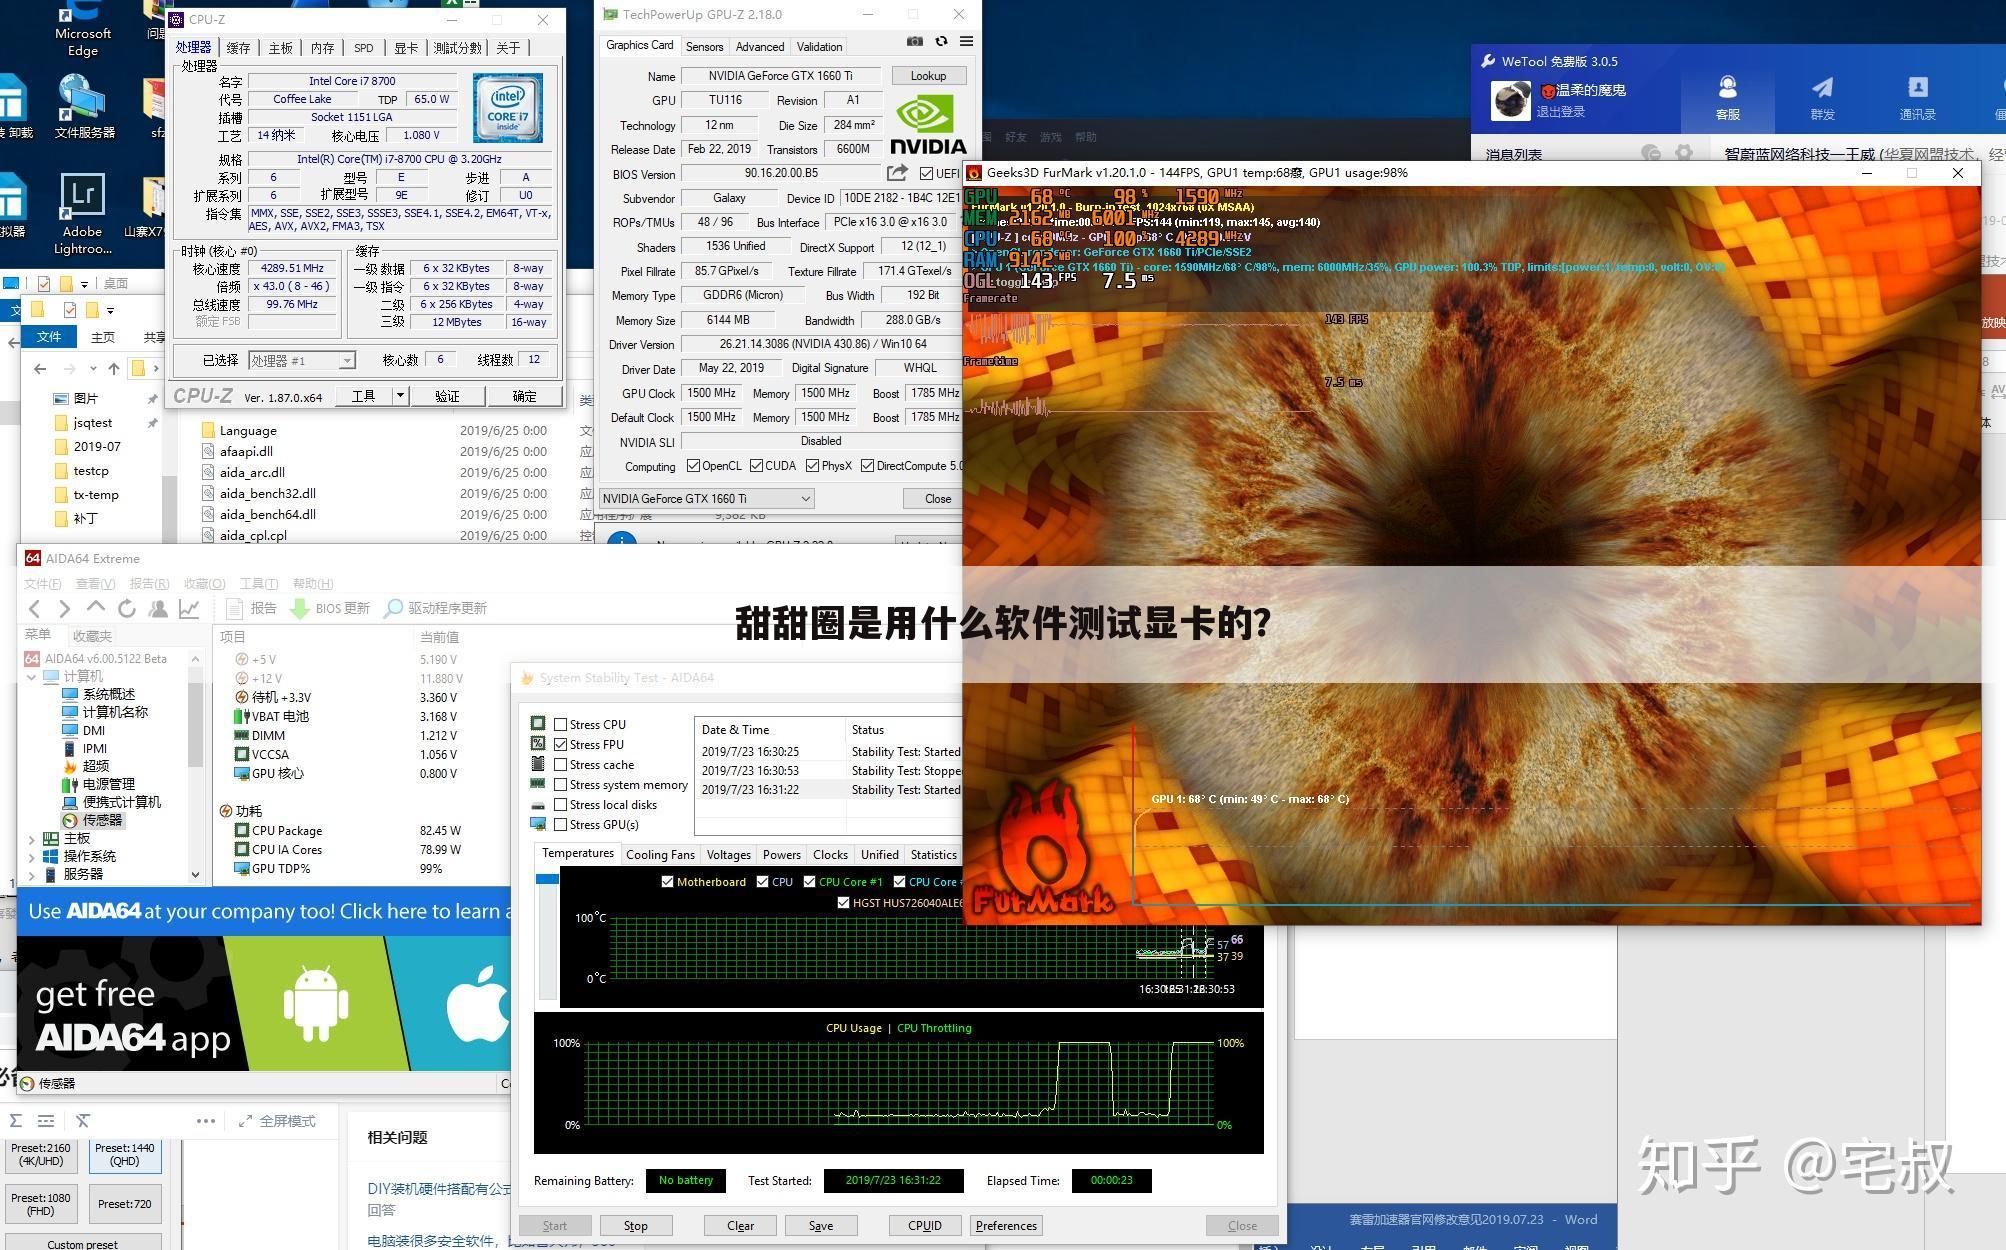Open WeTool 客服 icon
This screenshot has width=2006, height=1250.
[x=1728, y=98]
